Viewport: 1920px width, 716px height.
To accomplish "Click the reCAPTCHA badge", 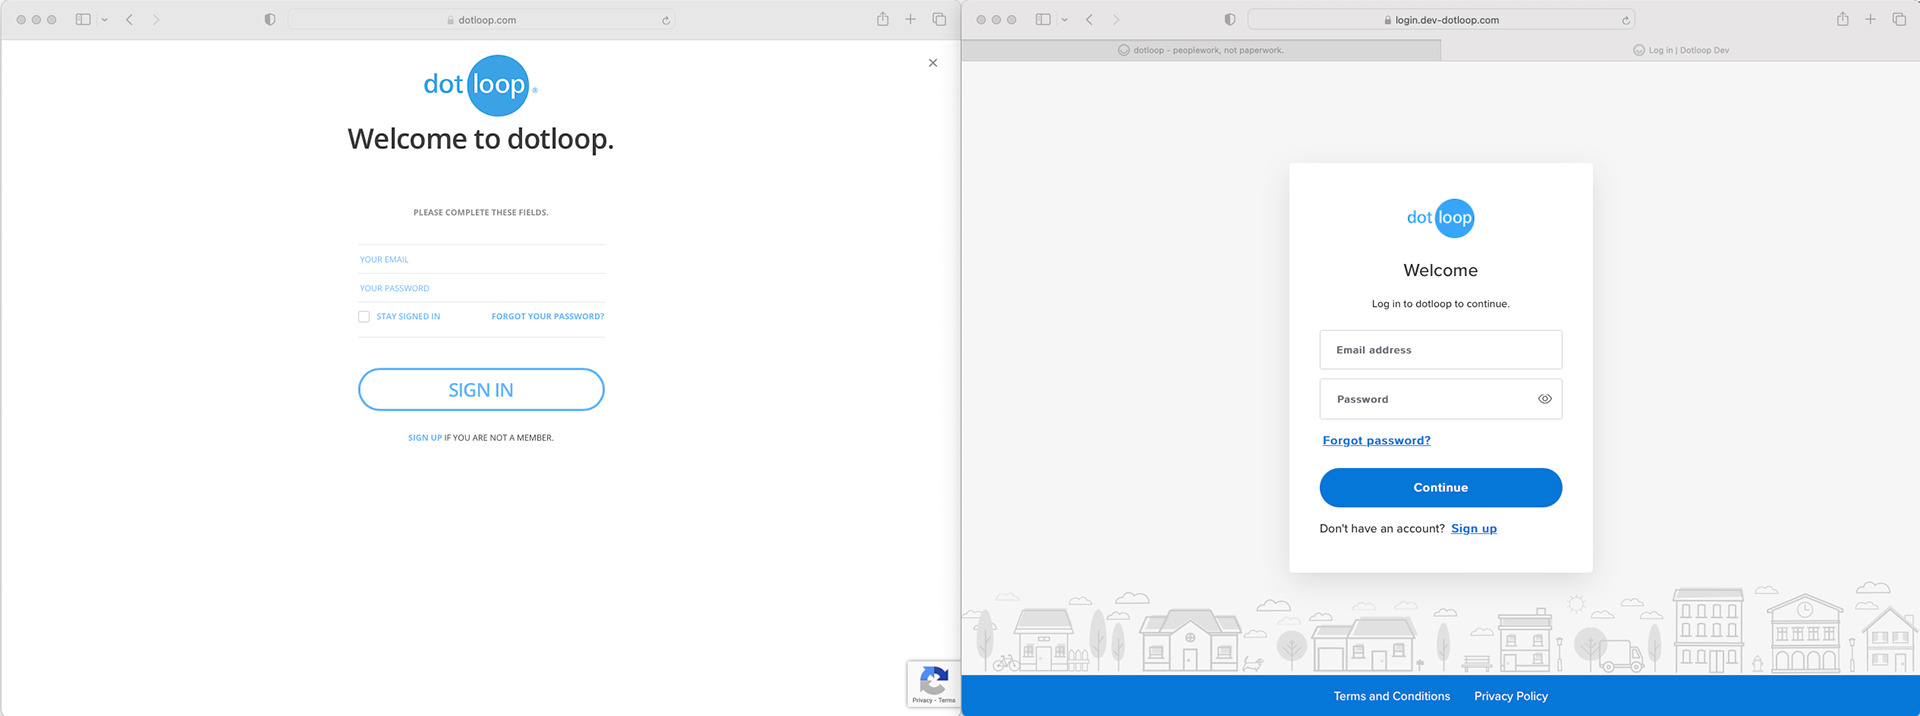I will pos(934,685).
